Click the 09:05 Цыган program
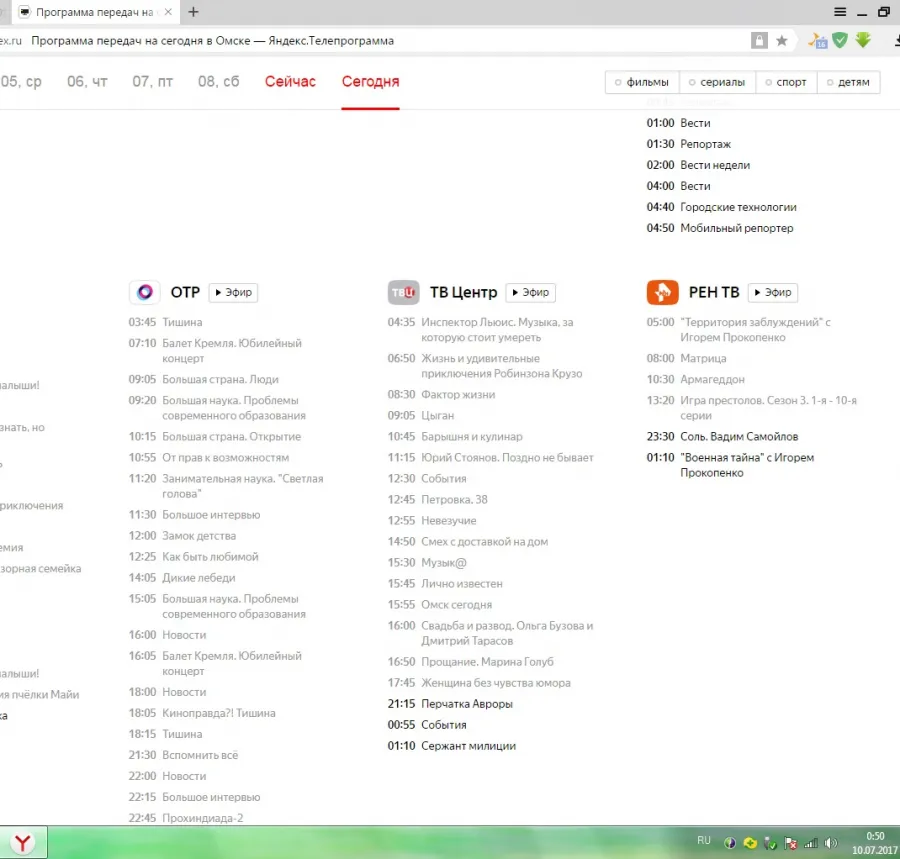900x859 pixels. 421,415
